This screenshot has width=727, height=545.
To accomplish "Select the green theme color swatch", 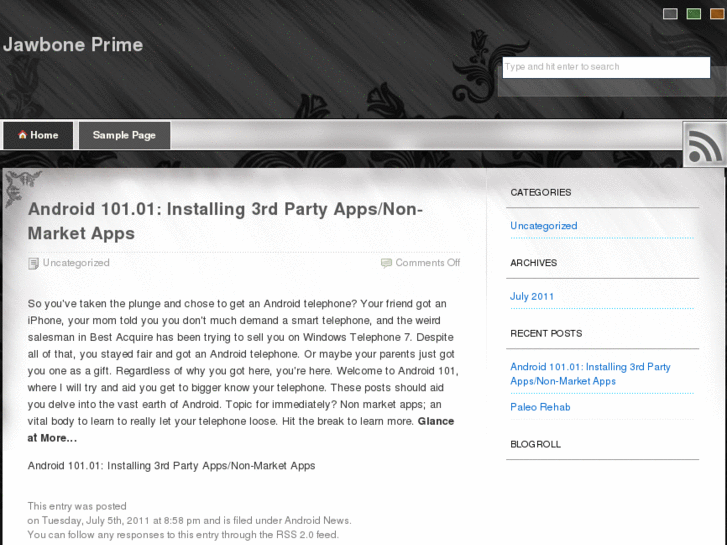I will click(694, 14).
